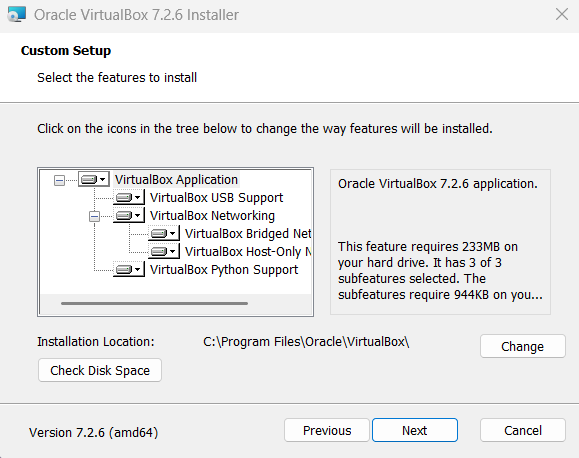Click the feature tree horizontal scrollbar

click(154, 304)
